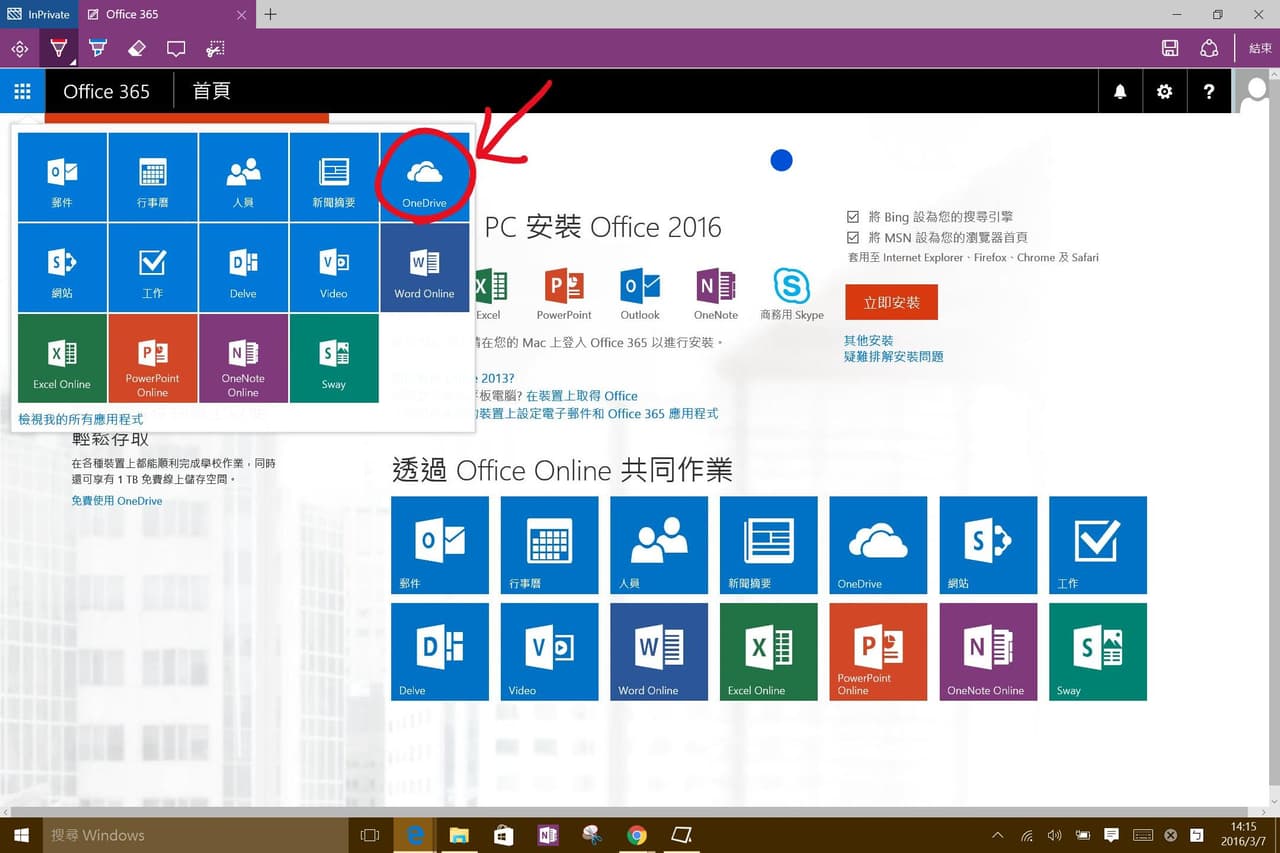Open 郵件 tile in the app launcher panel
Screen dimensions: 1280x853
[62, 177]
